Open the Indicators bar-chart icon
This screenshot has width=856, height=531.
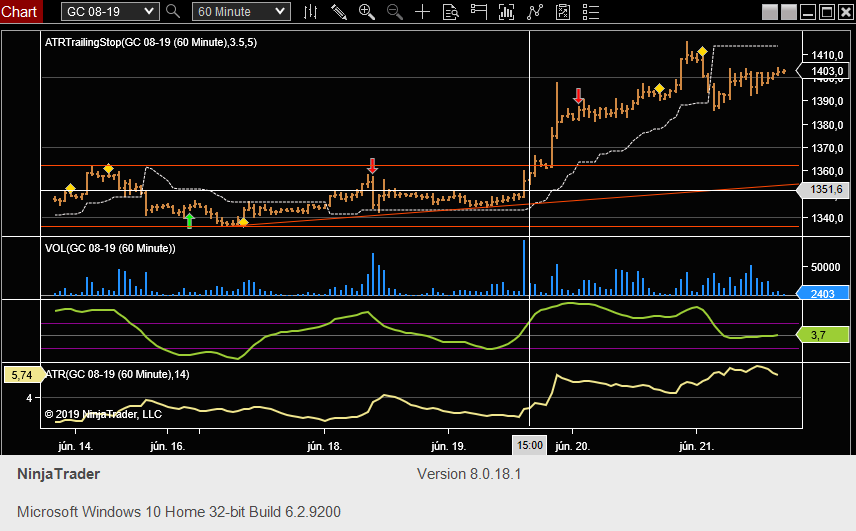pos(508,12)
